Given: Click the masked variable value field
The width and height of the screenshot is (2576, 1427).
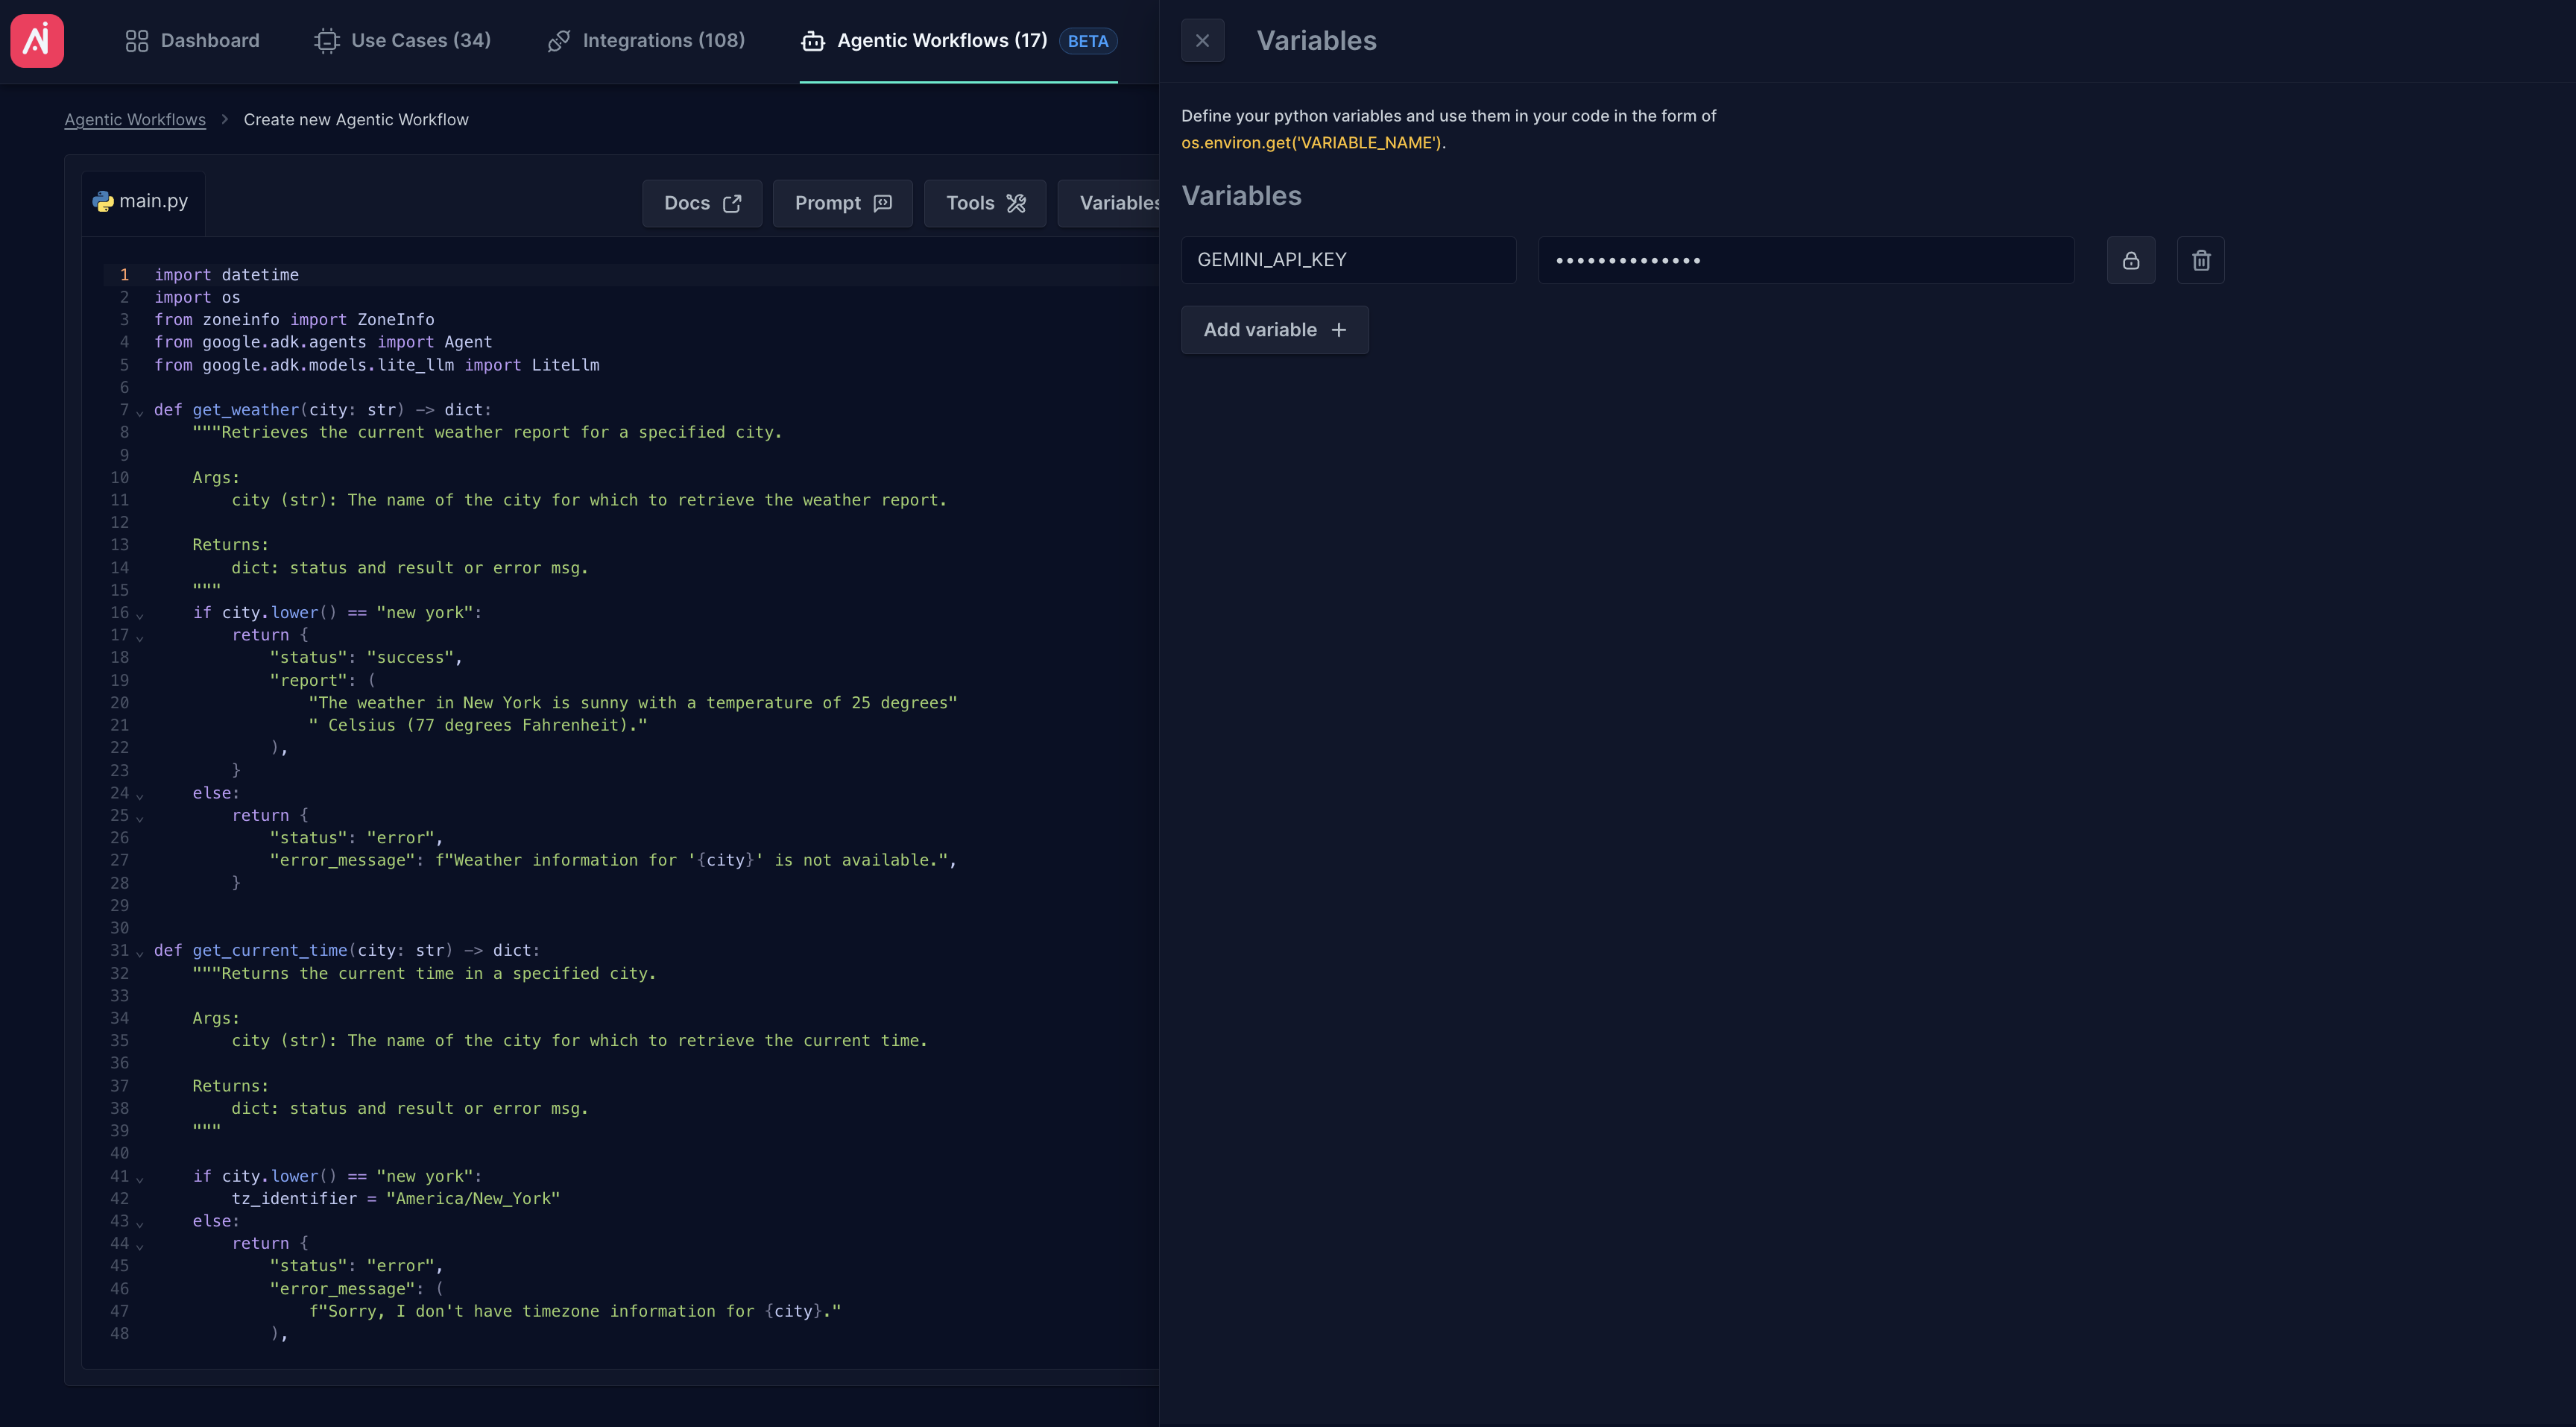Looking at the screenshot, I should pyautogui.click(x=1806, y=260).
